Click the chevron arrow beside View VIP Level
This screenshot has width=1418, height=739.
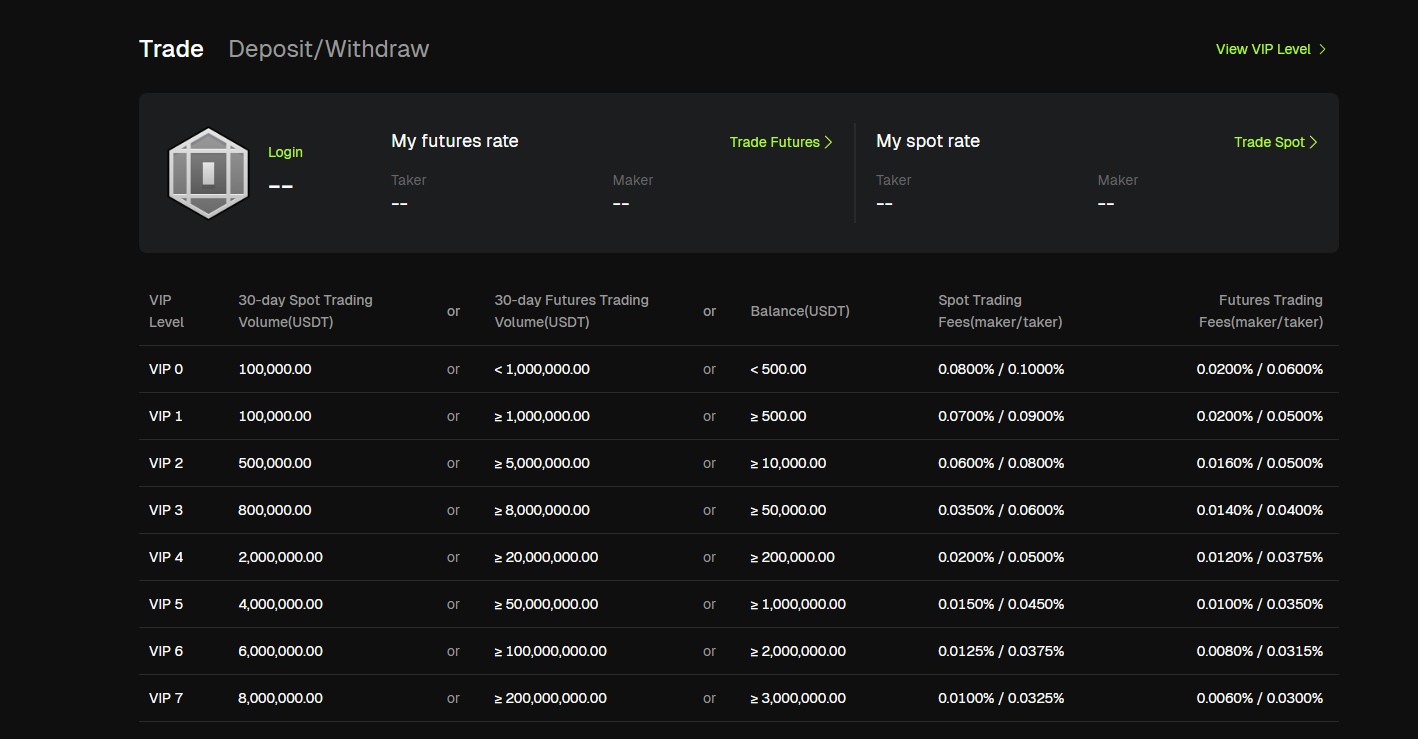pyautogui.click(x=1323, y=49)
